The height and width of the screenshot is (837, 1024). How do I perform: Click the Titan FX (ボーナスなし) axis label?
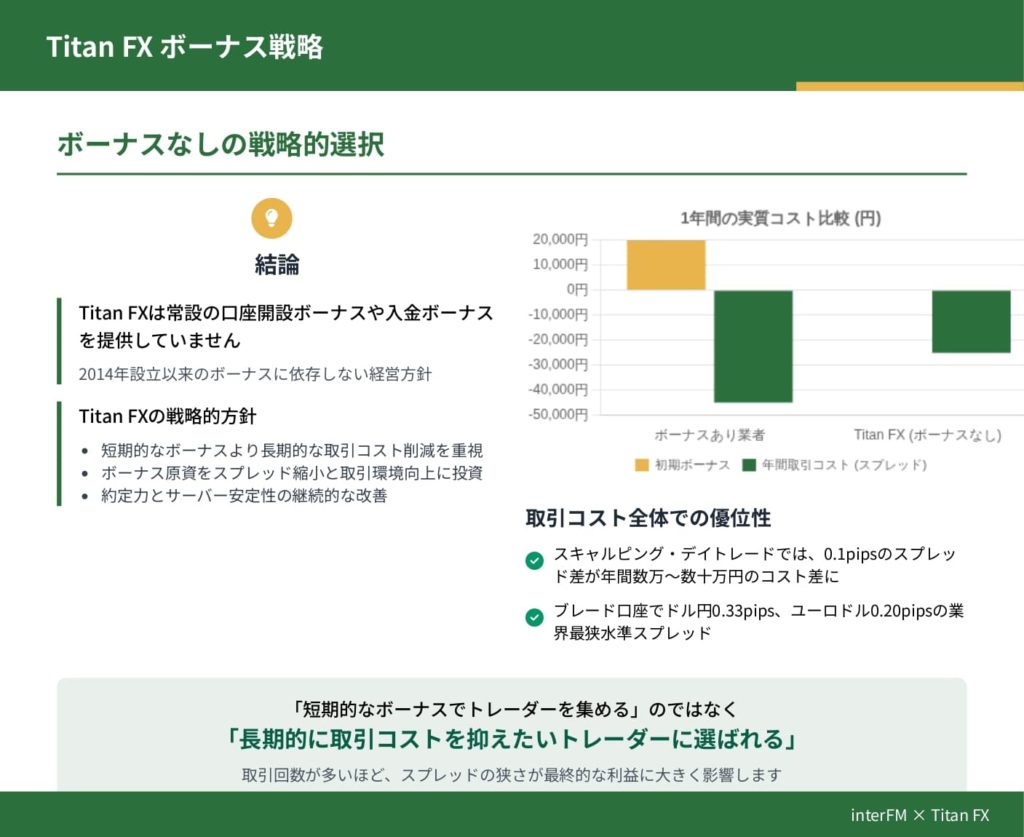927,435
